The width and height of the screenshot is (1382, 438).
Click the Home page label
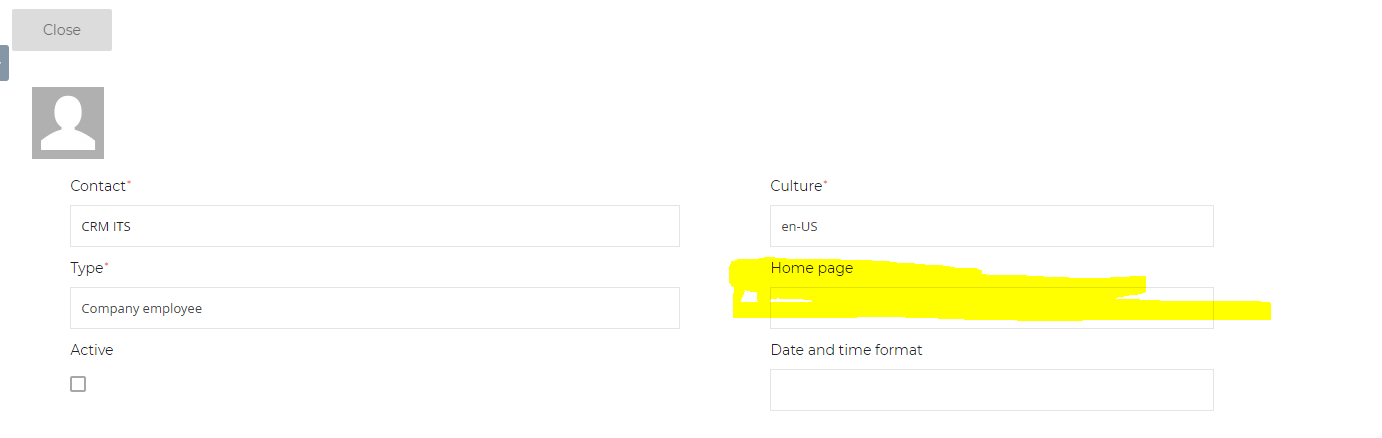(812, 268)
